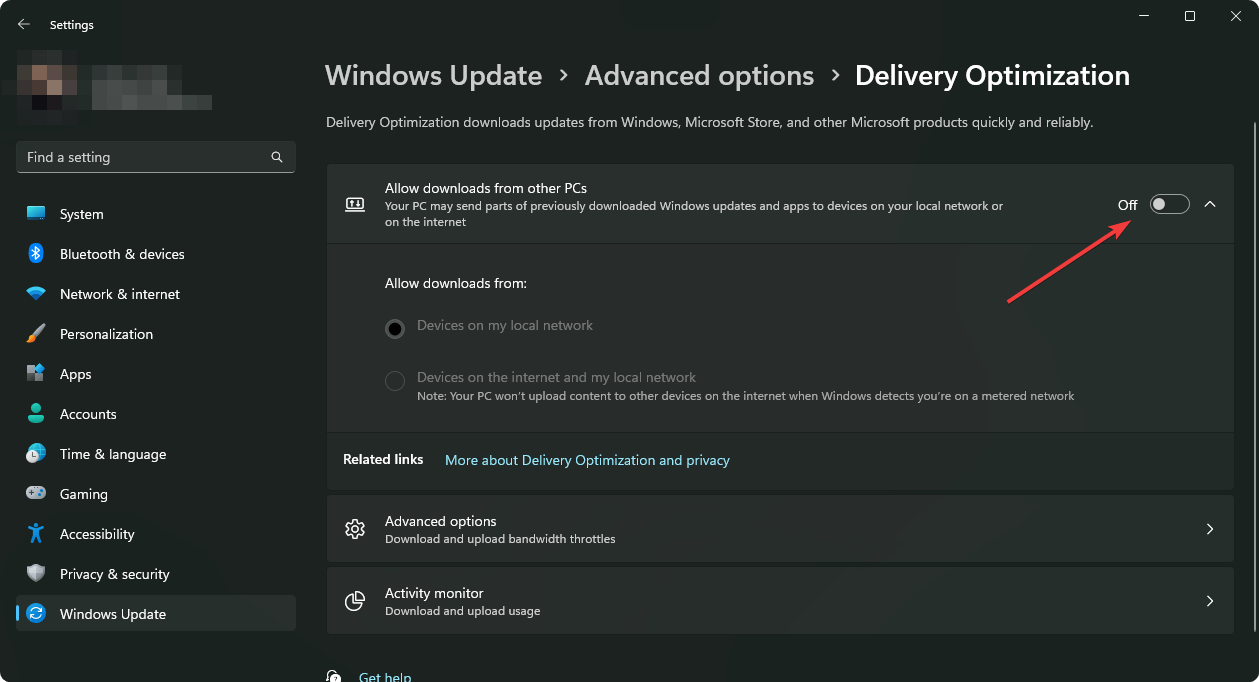Image resolution: width=1259 pixels, height=682 pixels.
Task: Open the Accessibility settings page
Action: (156, 534)
